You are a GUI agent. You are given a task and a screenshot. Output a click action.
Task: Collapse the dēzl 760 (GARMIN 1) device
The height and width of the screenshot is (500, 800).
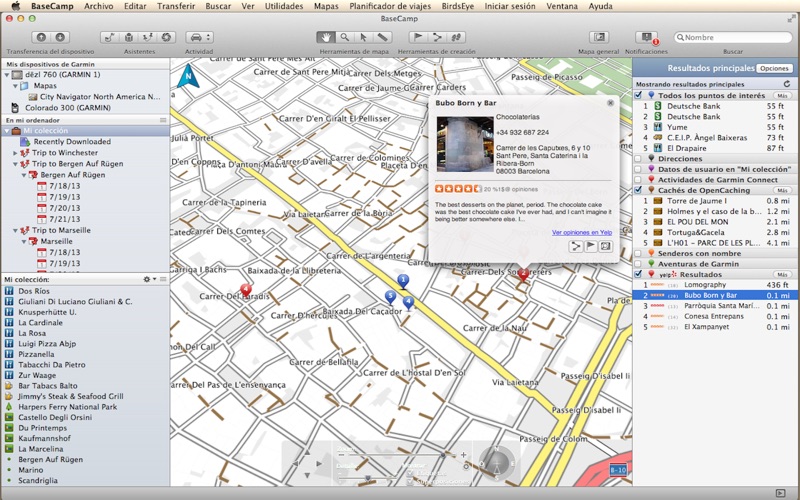click(7, 74)
